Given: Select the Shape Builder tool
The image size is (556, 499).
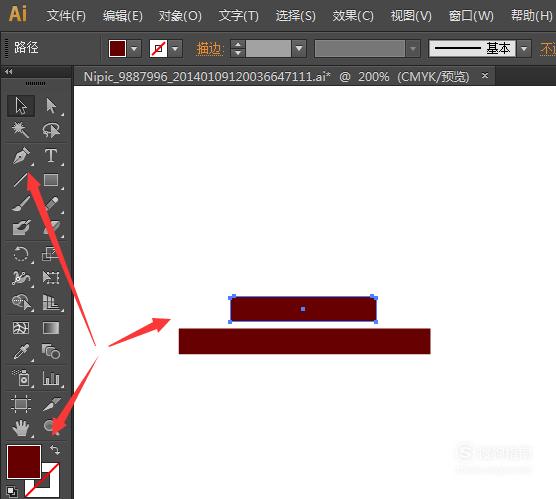Looking at the screenshot, I should point(21,302).
